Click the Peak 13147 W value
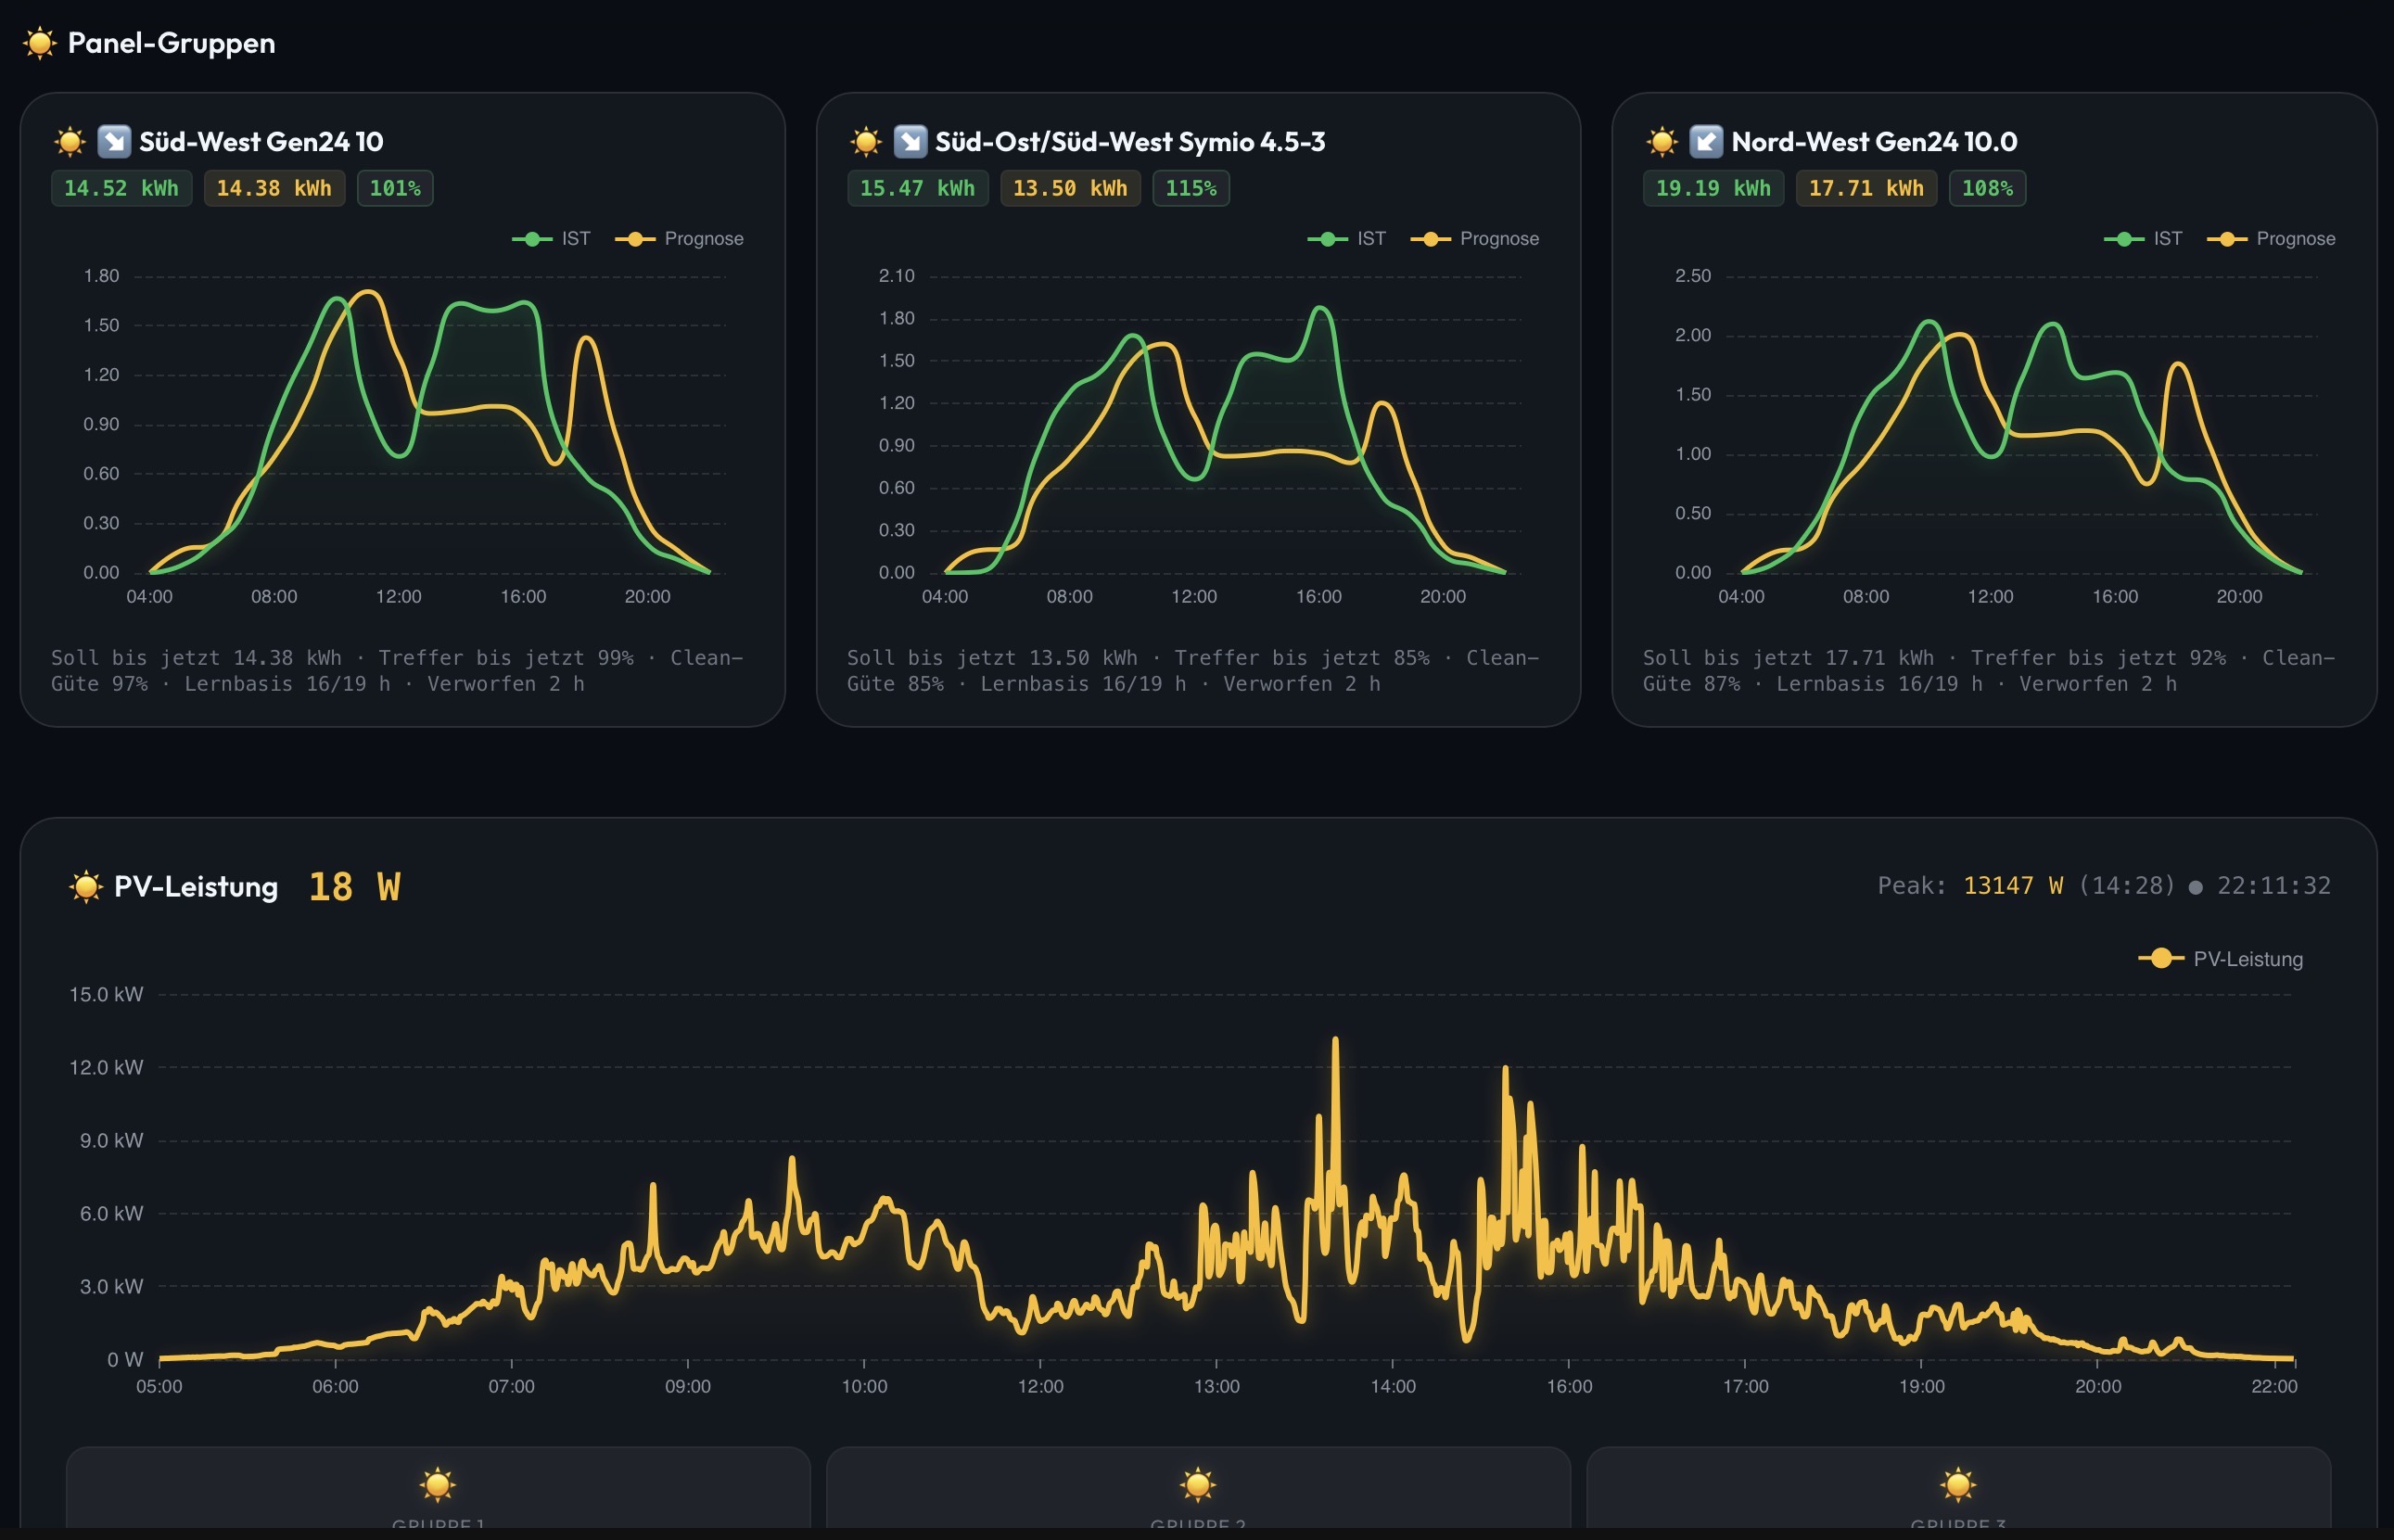The height and width of the screenshot is (1540, 2394). point(2013,886)
